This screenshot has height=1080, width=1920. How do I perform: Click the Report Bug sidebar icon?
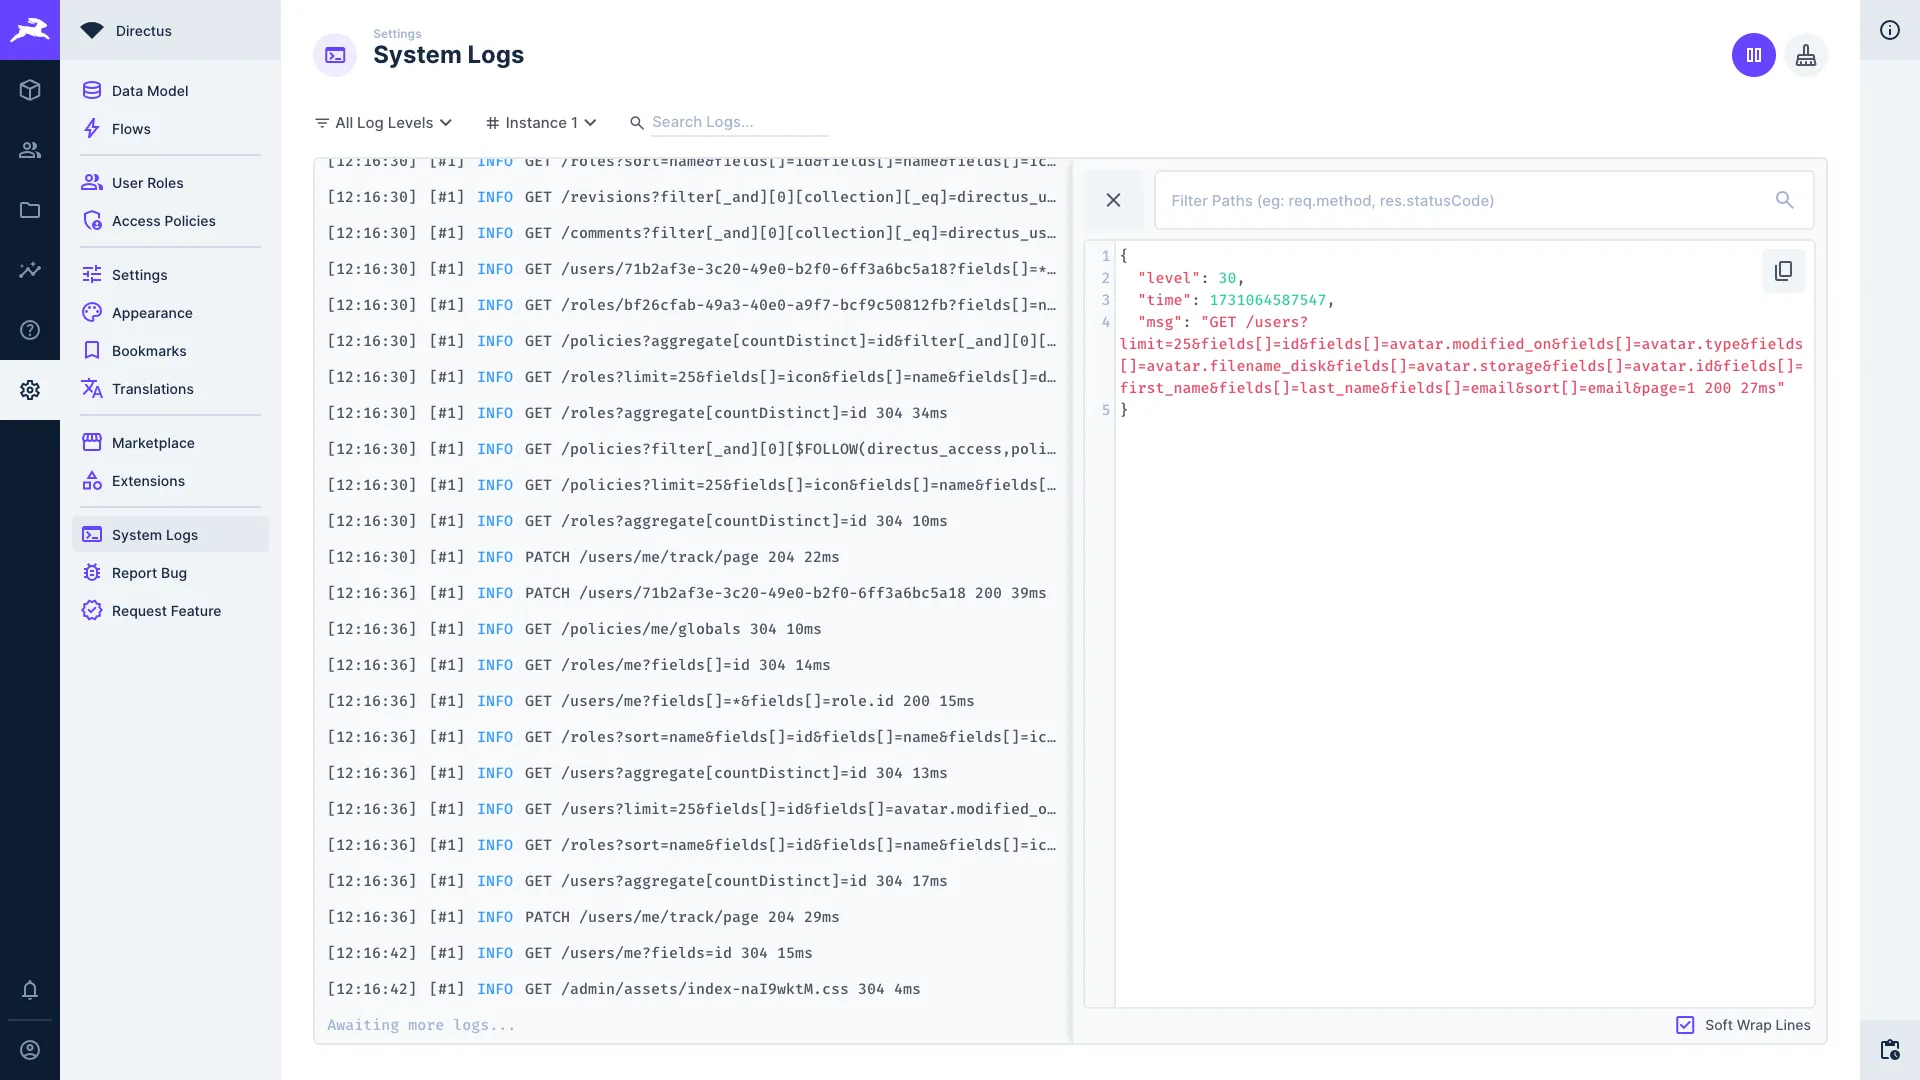(92, 572)
